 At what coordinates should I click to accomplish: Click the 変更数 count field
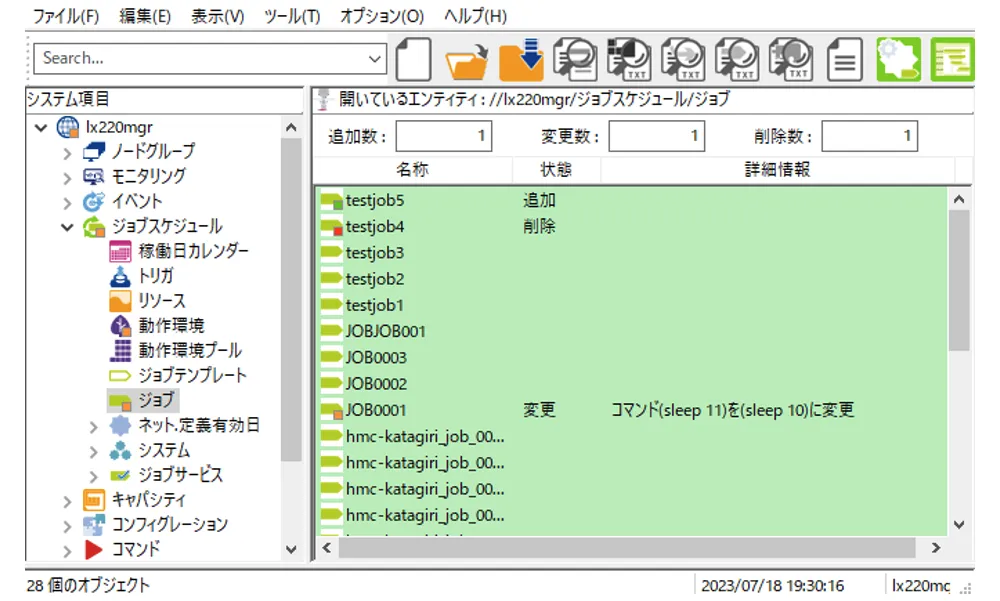pos(657,136)
